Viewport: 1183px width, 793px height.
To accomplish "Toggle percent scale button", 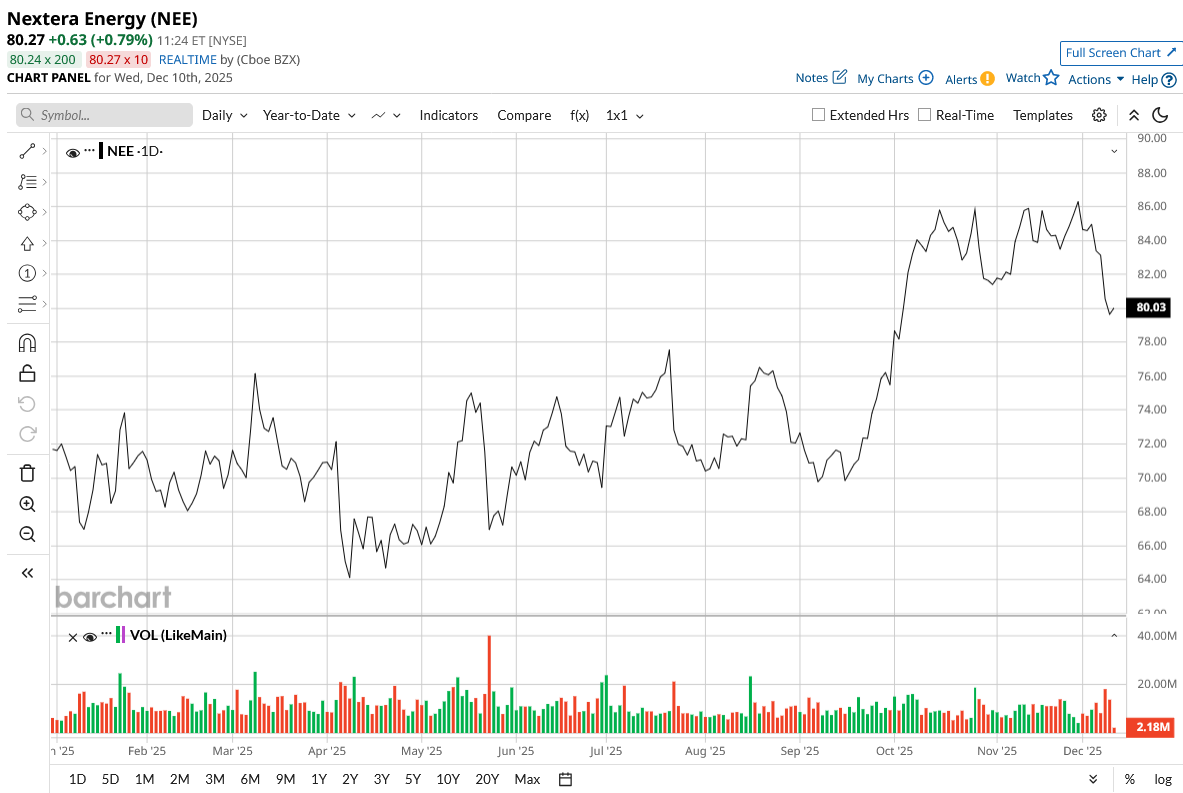I will tap(1129, 779).
